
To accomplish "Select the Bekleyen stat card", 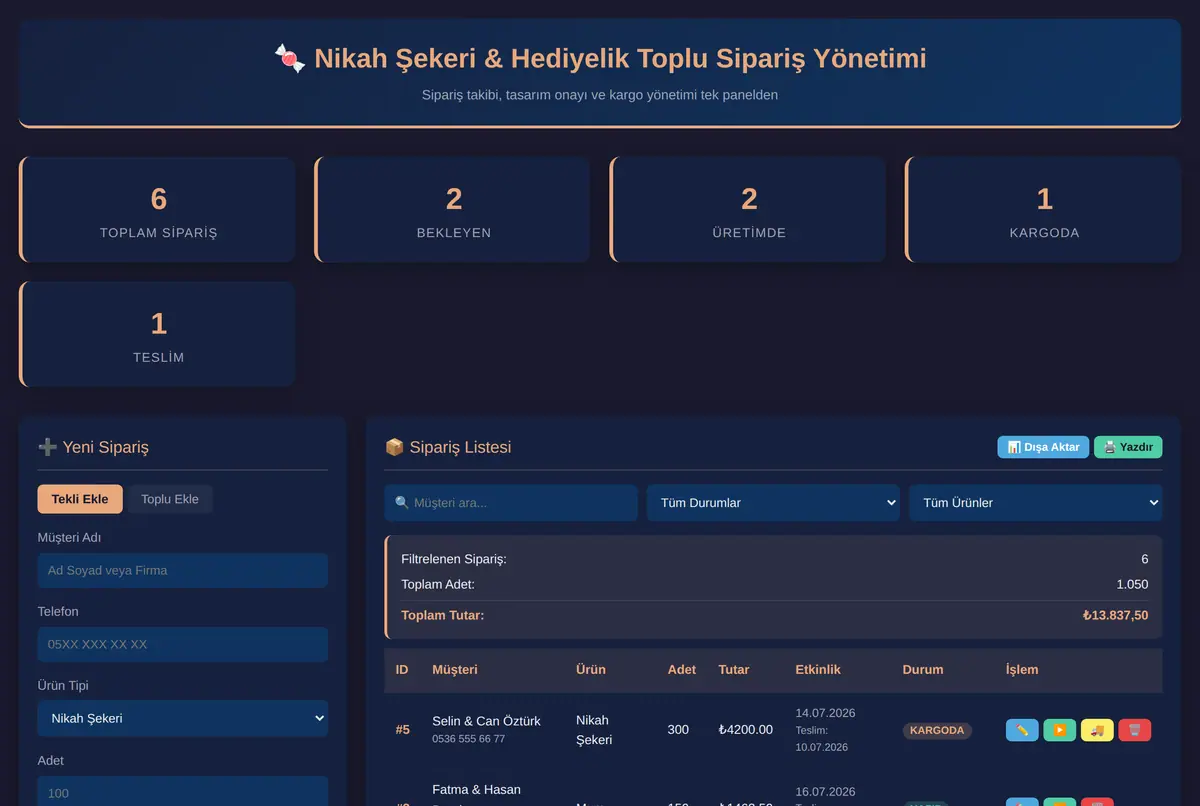I will [x=453, y=210].
